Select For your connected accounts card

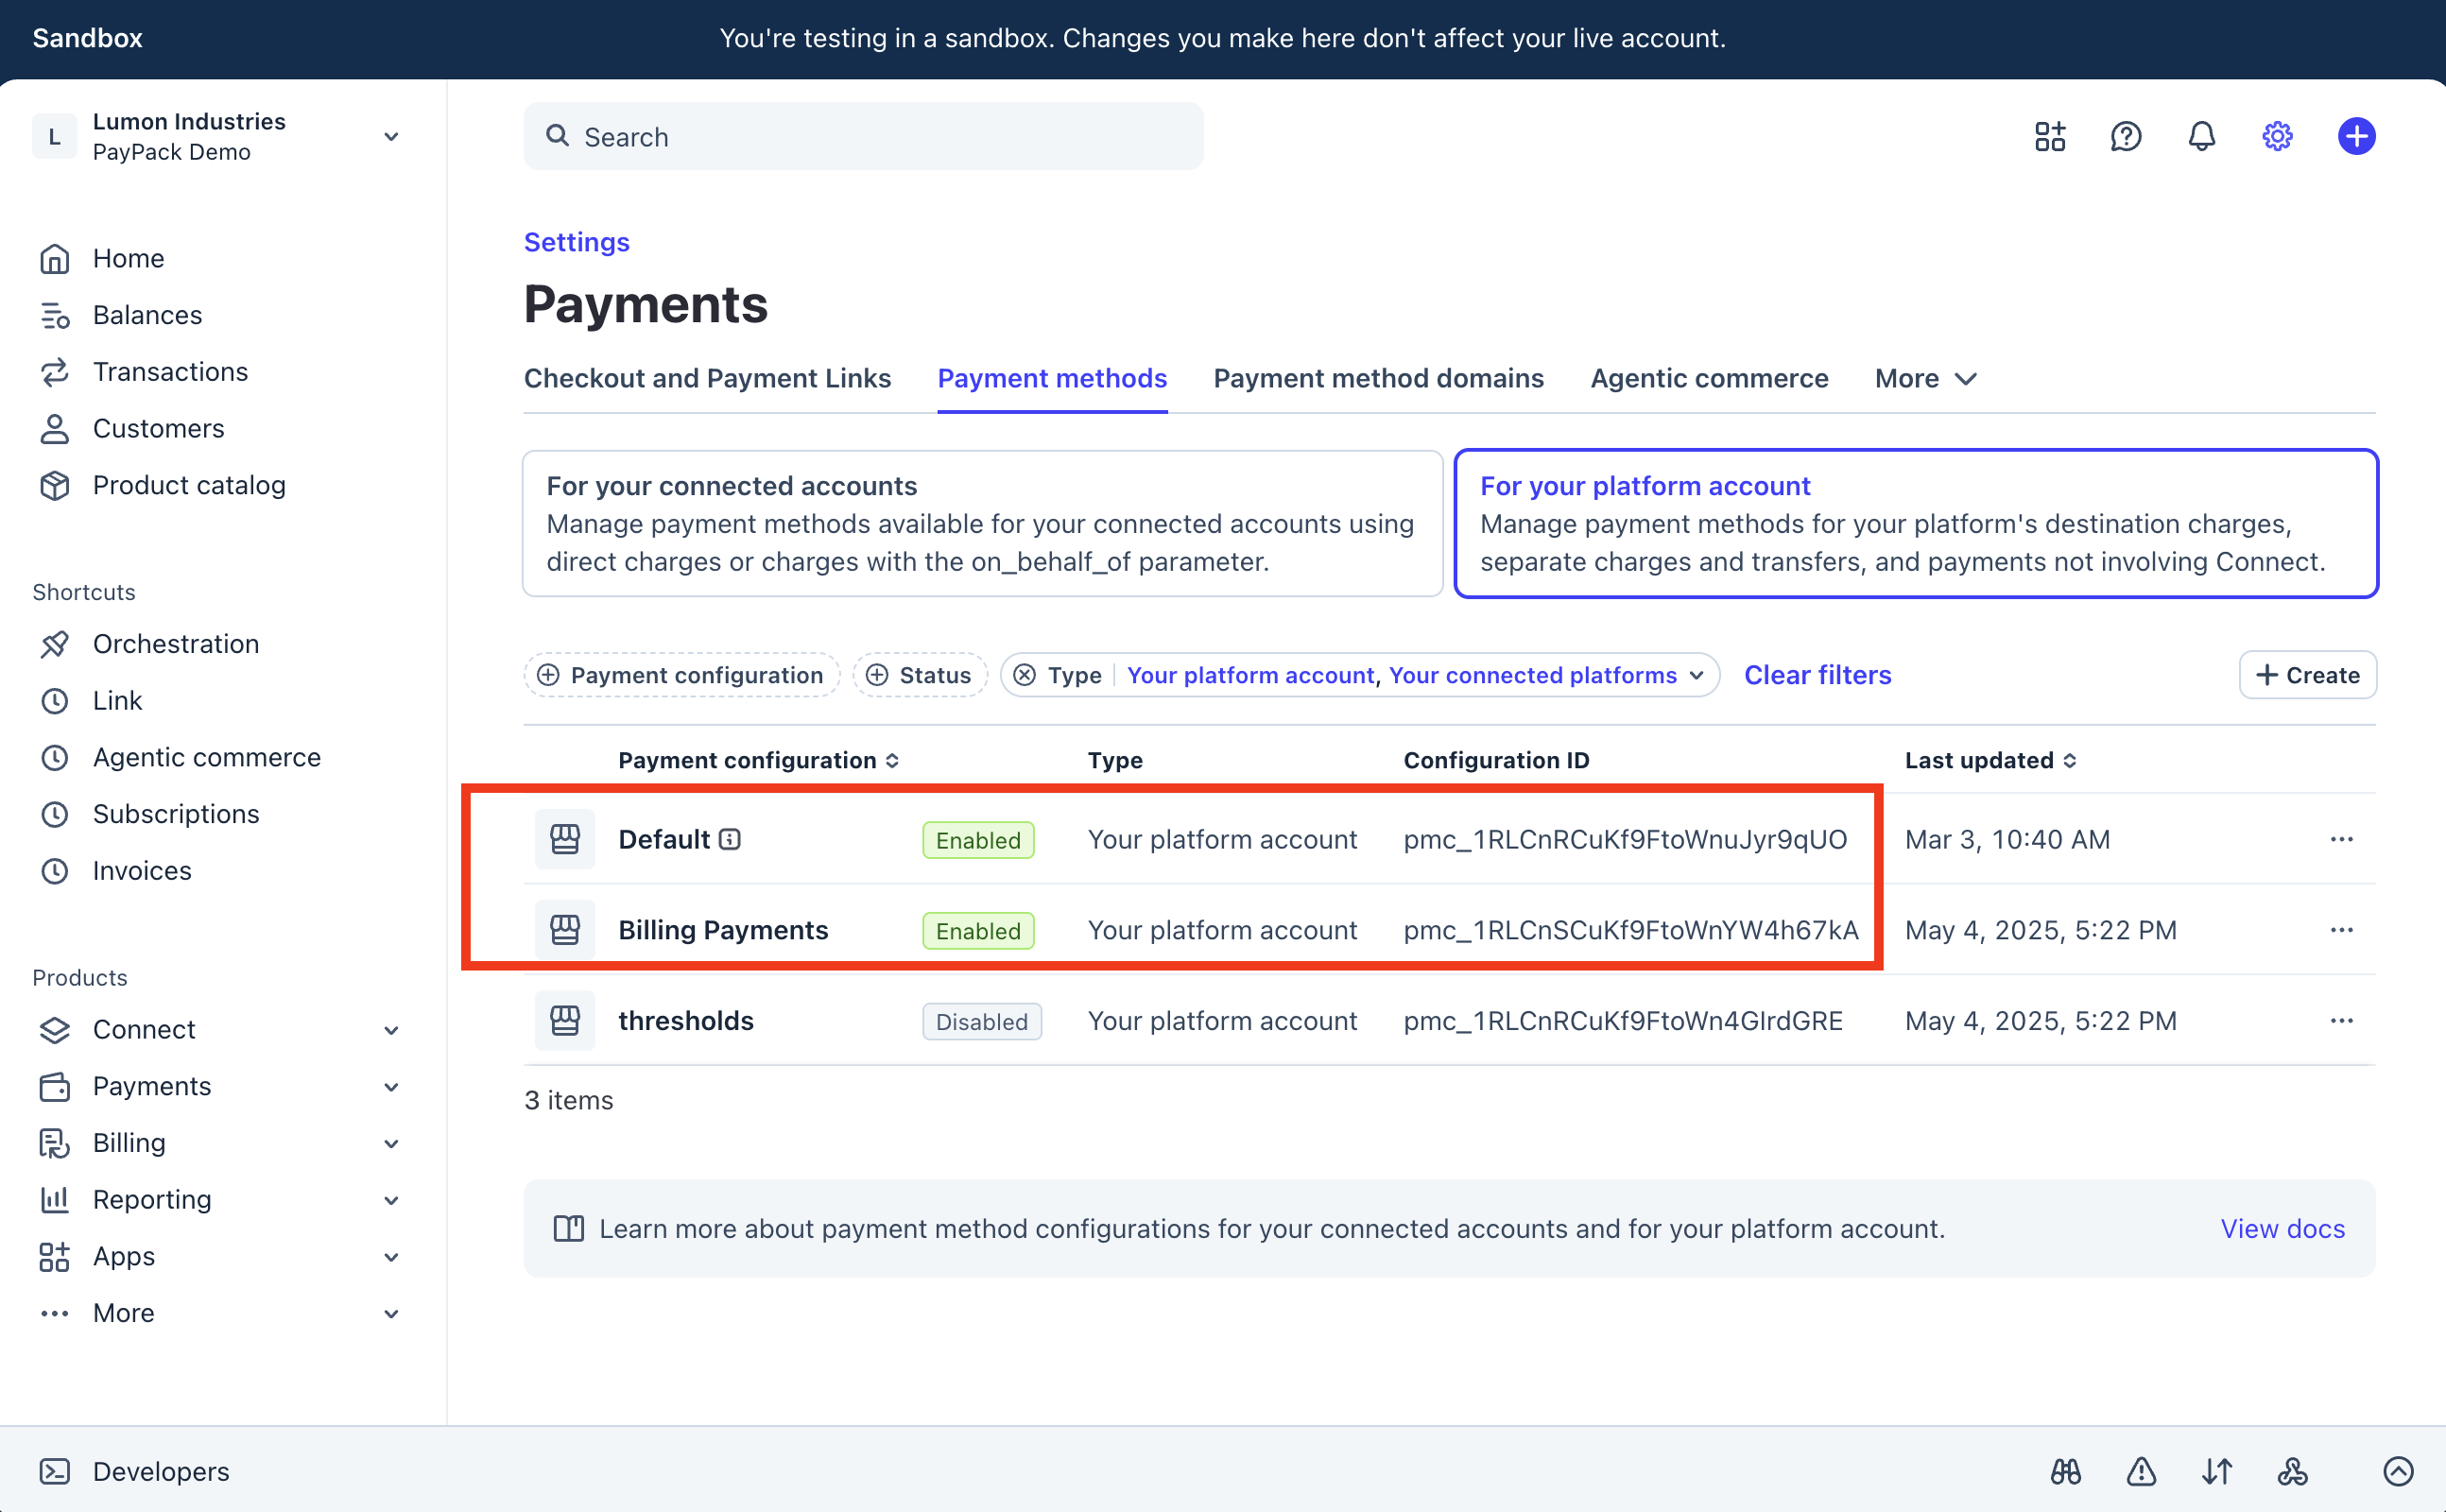pos(982,523)
